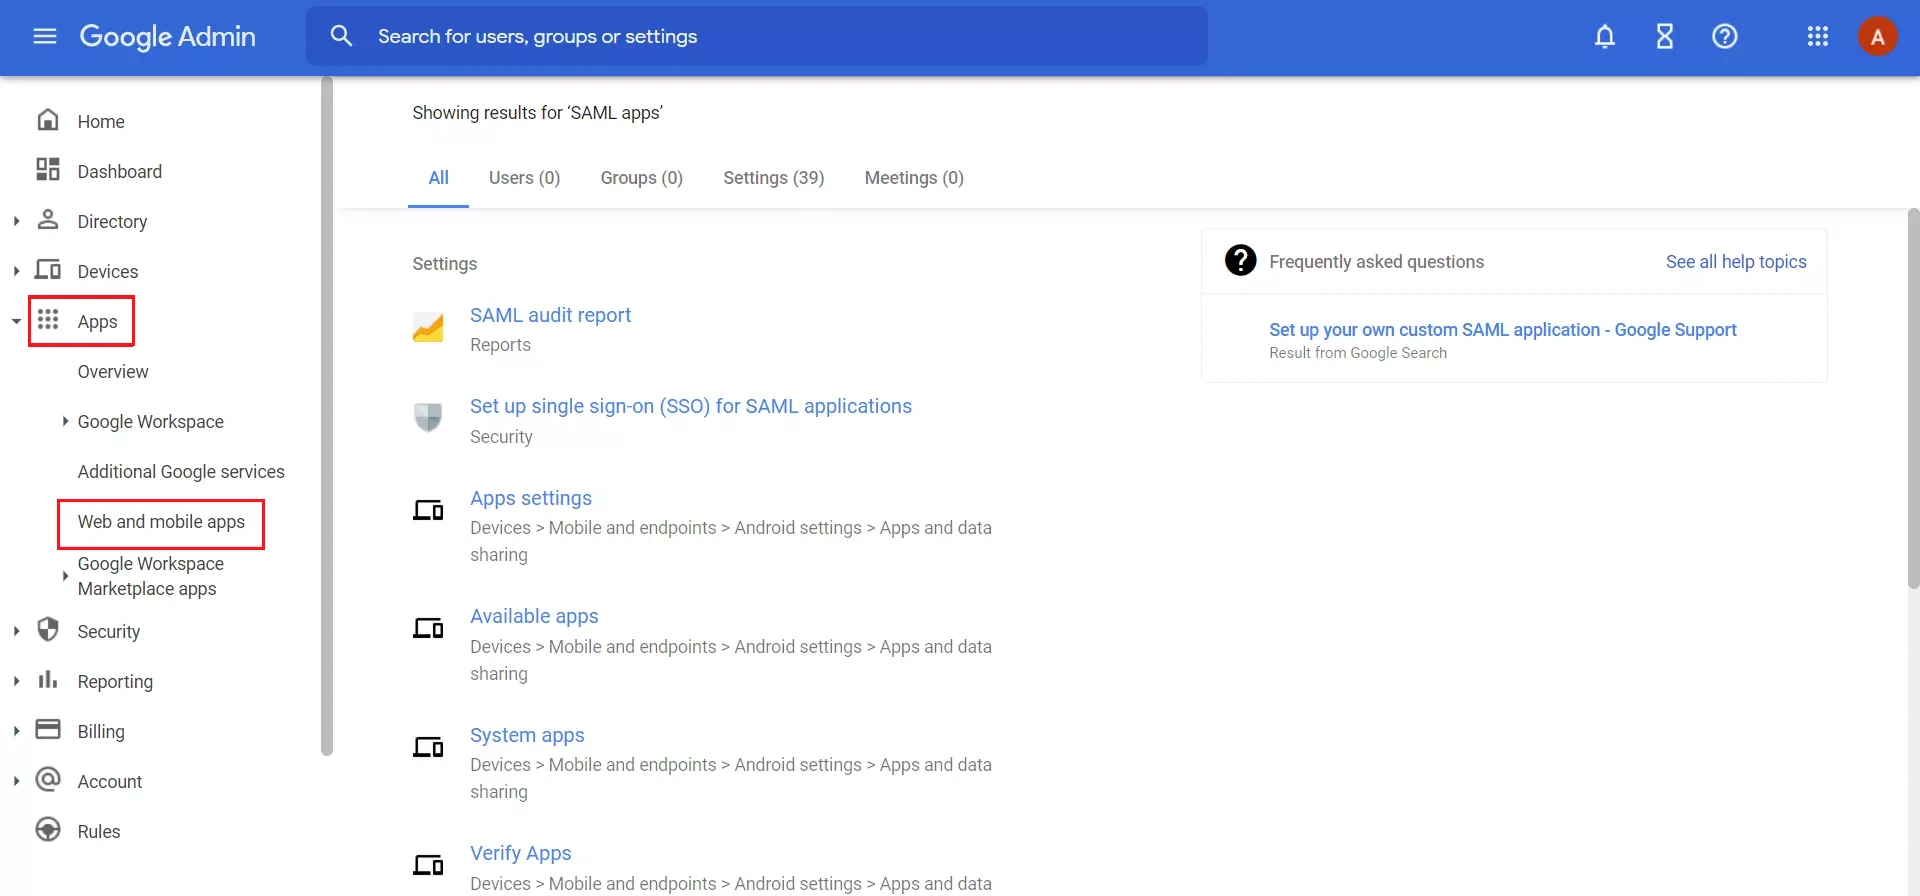Viewport: 1920px width, 896px height.
Task: Open the notifications bell
Action: click(x=1604, y=37)
